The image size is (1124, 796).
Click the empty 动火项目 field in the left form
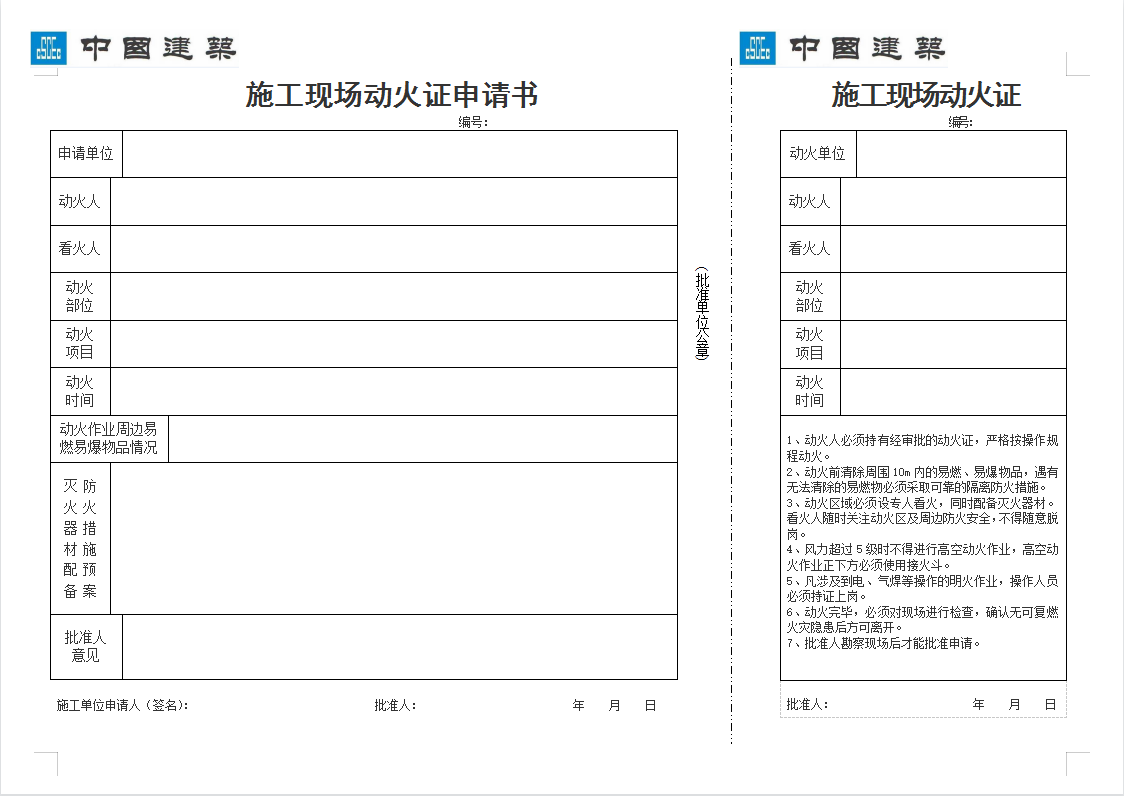394,343
